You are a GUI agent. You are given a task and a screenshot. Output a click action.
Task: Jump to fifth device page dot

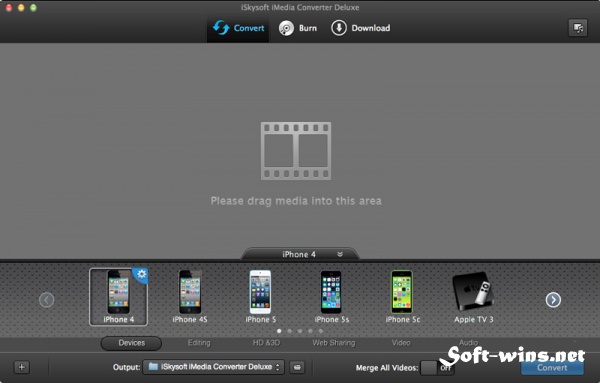click(321, 331)
